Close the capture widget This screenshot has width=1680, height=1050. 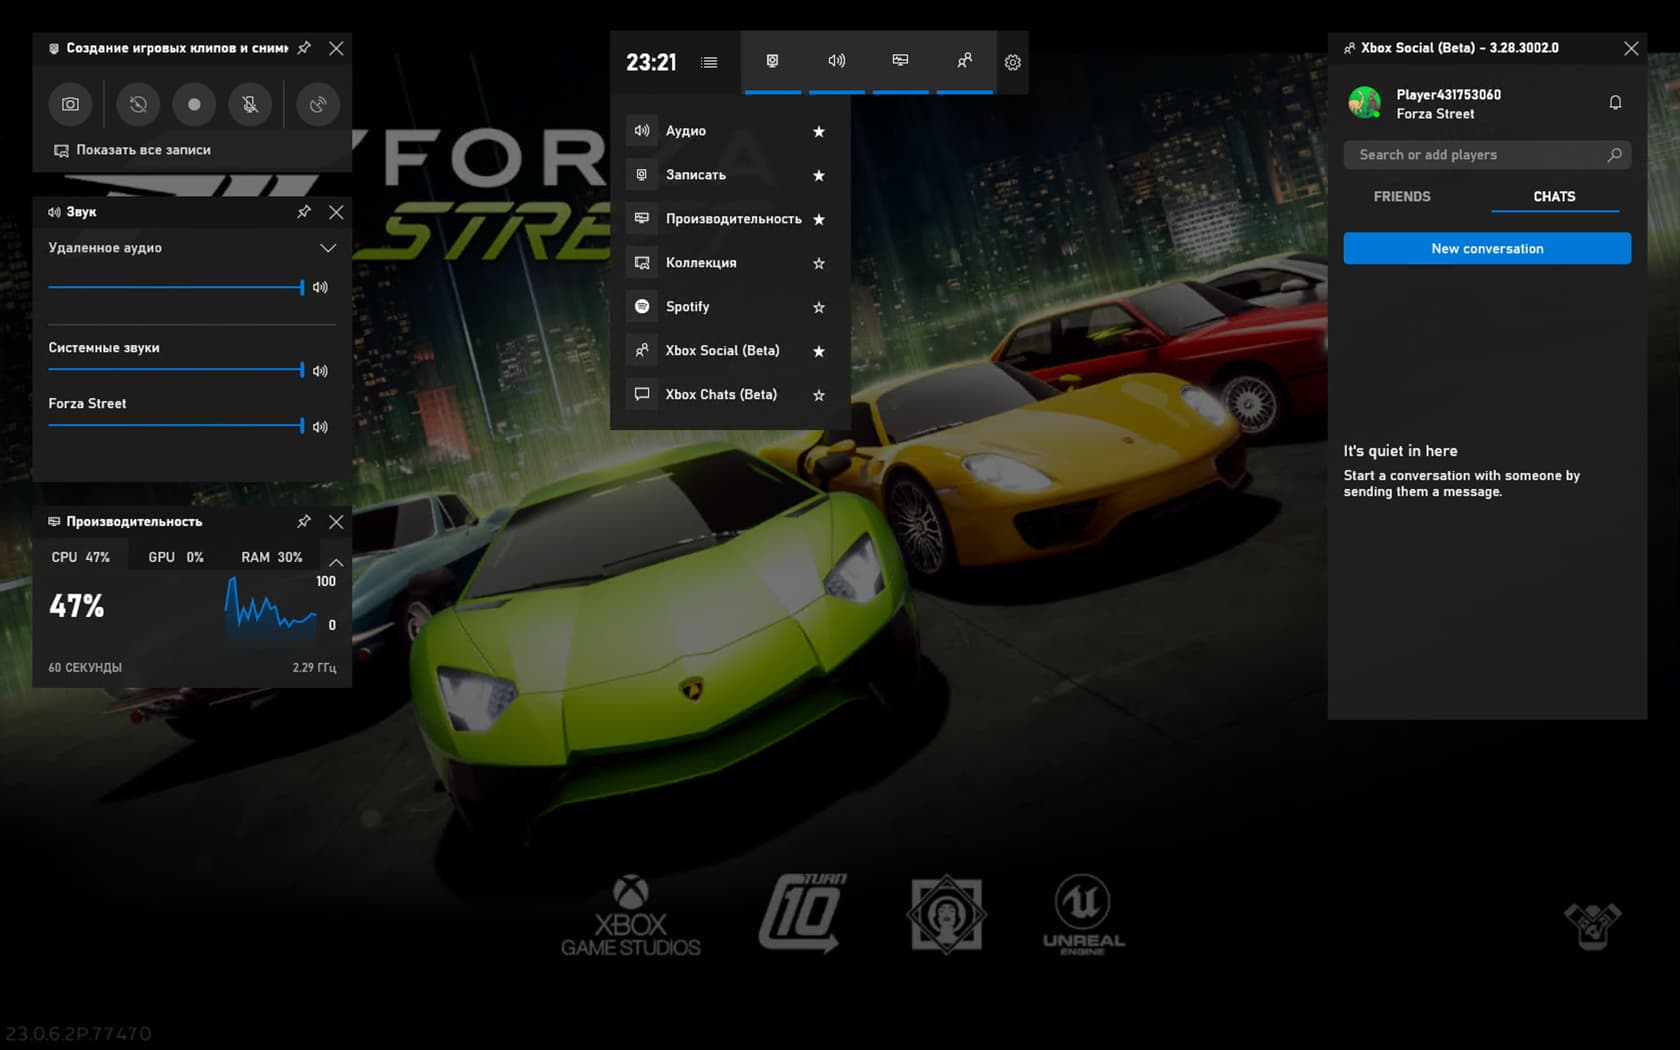pyautogui.click(x=336, y=48)
